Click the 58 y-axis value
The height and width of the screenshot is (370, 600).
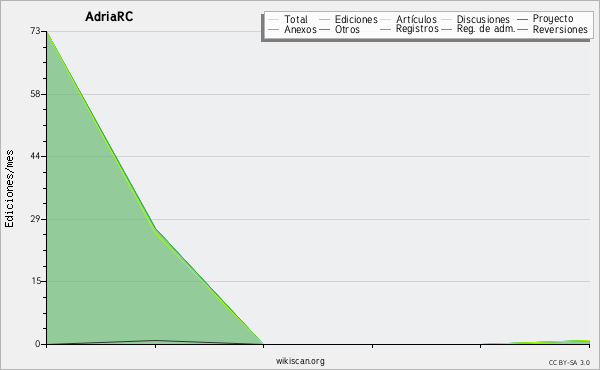coord(36,94)
